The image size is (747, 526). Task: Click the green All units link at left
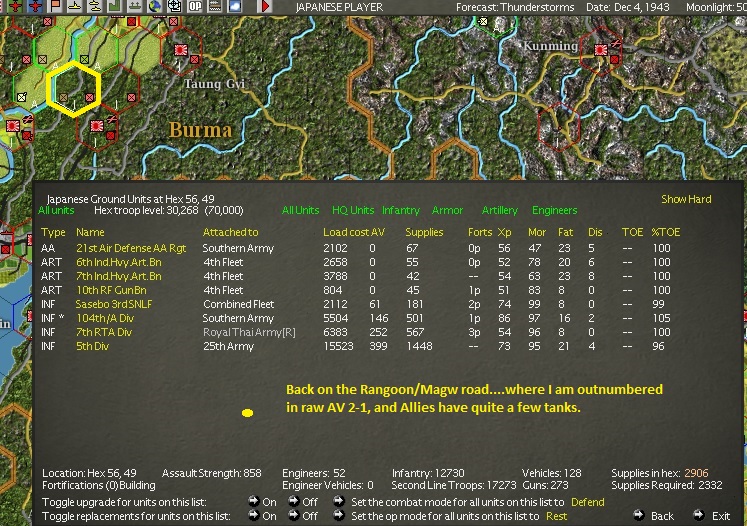(x=56, y=210)
